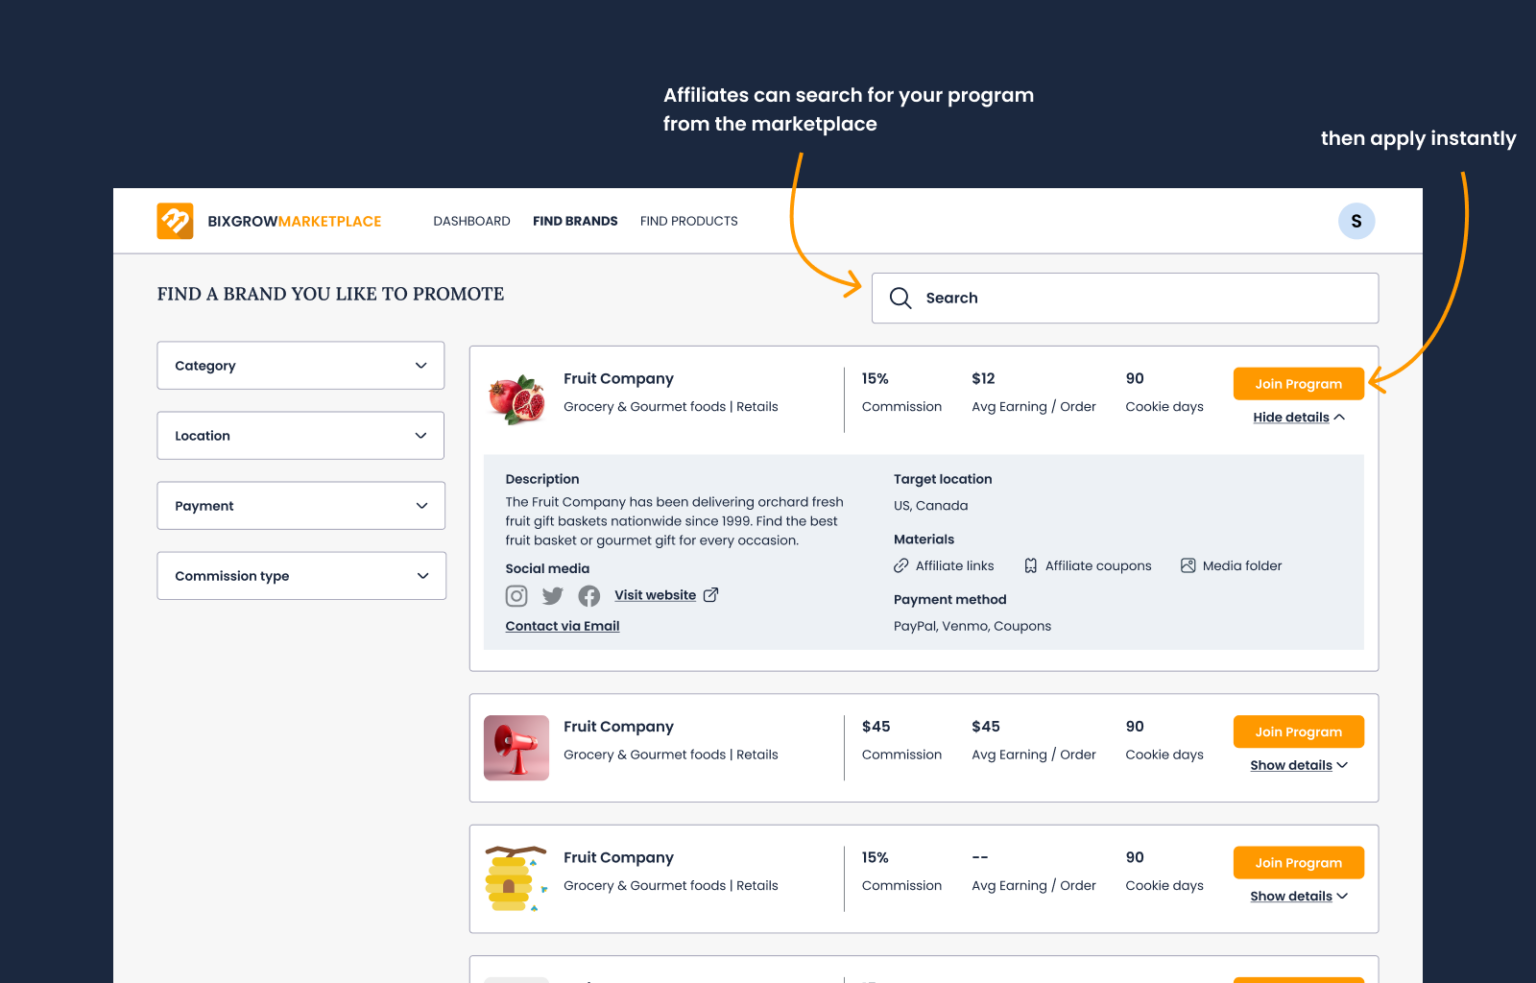Switch to the Dashboard tab

[471, 221]
